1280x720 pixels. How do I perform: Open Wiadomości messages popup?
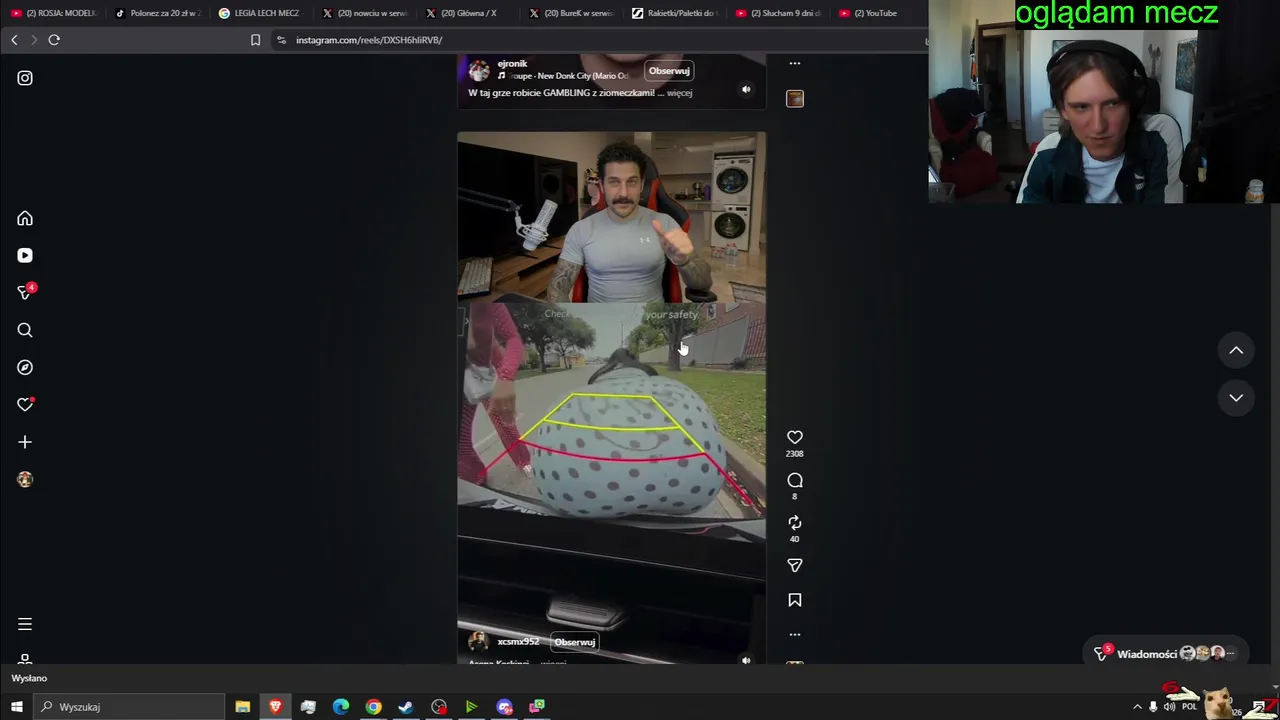[x=1166, y=653]
